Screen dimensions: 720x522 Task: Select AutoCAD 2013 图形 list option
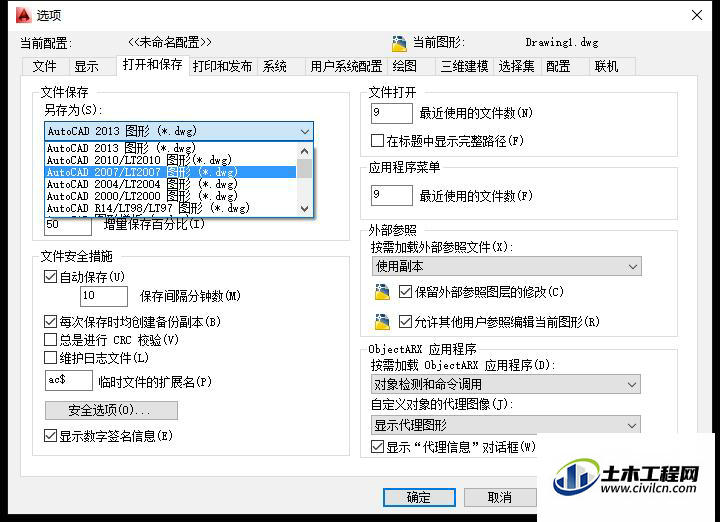[171, 148]
